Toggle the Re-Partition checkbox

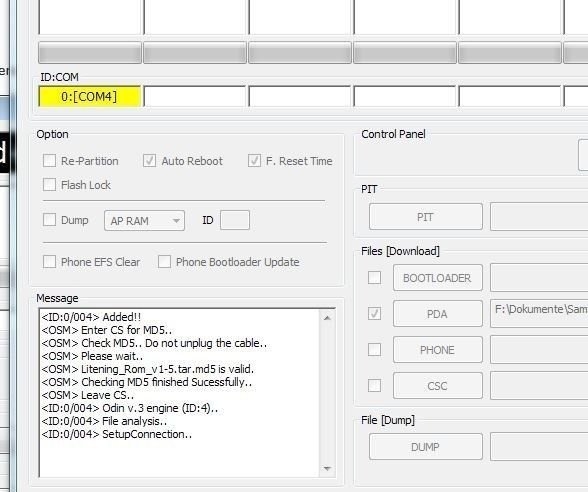click(x=50, y=161)
